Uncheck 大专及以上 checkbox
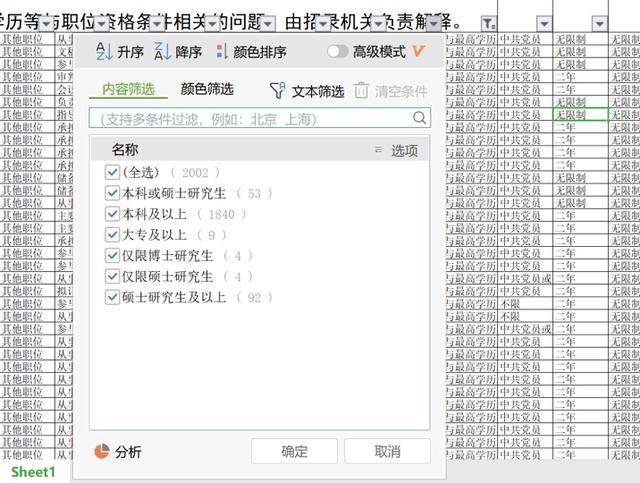This screenshot has height=483, width=640. (112, 235)
